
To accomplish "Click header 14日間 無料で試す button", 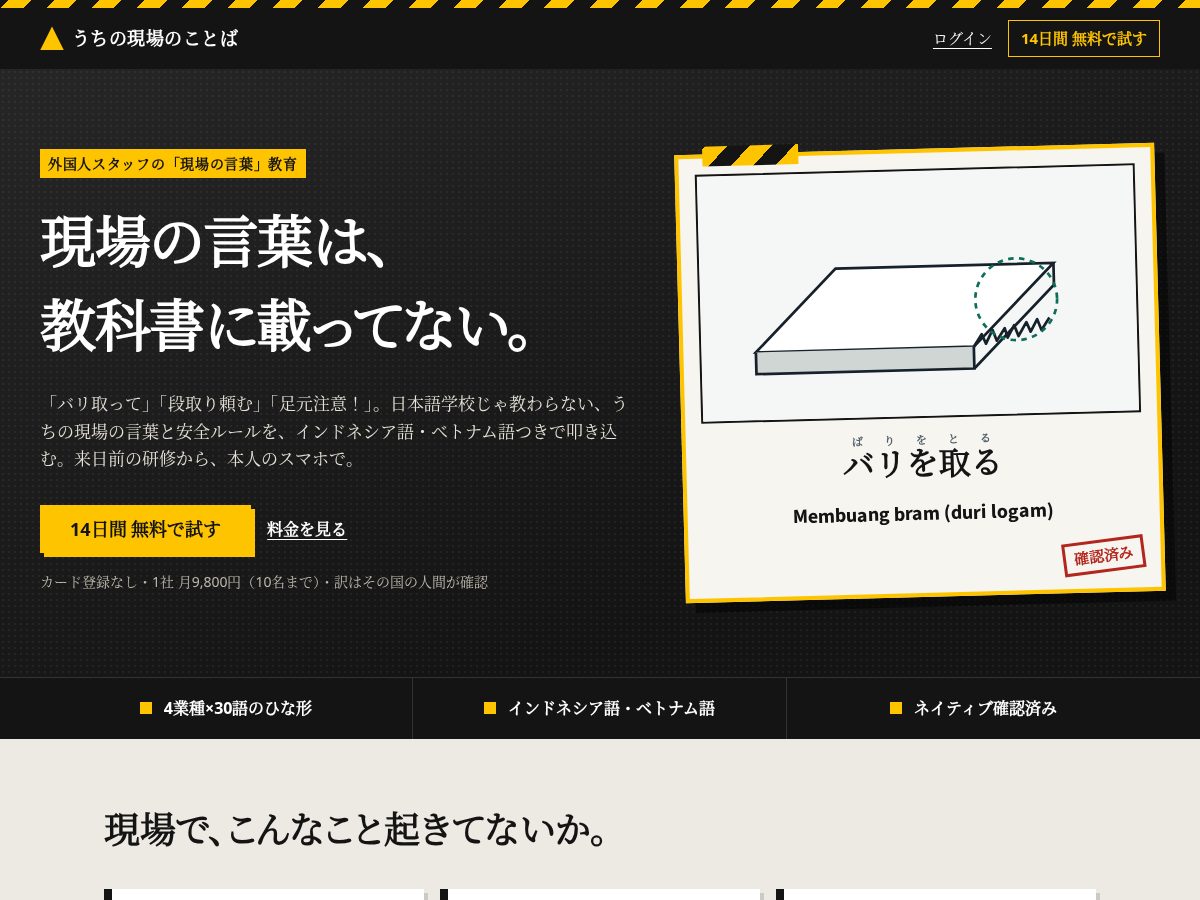I will coord(1084,39).
